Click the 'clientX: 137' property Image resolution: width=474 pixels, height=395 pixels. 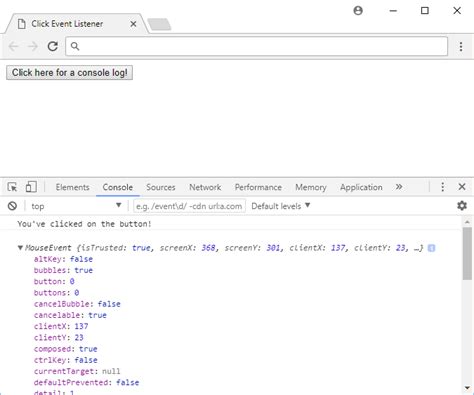(61, 326)
